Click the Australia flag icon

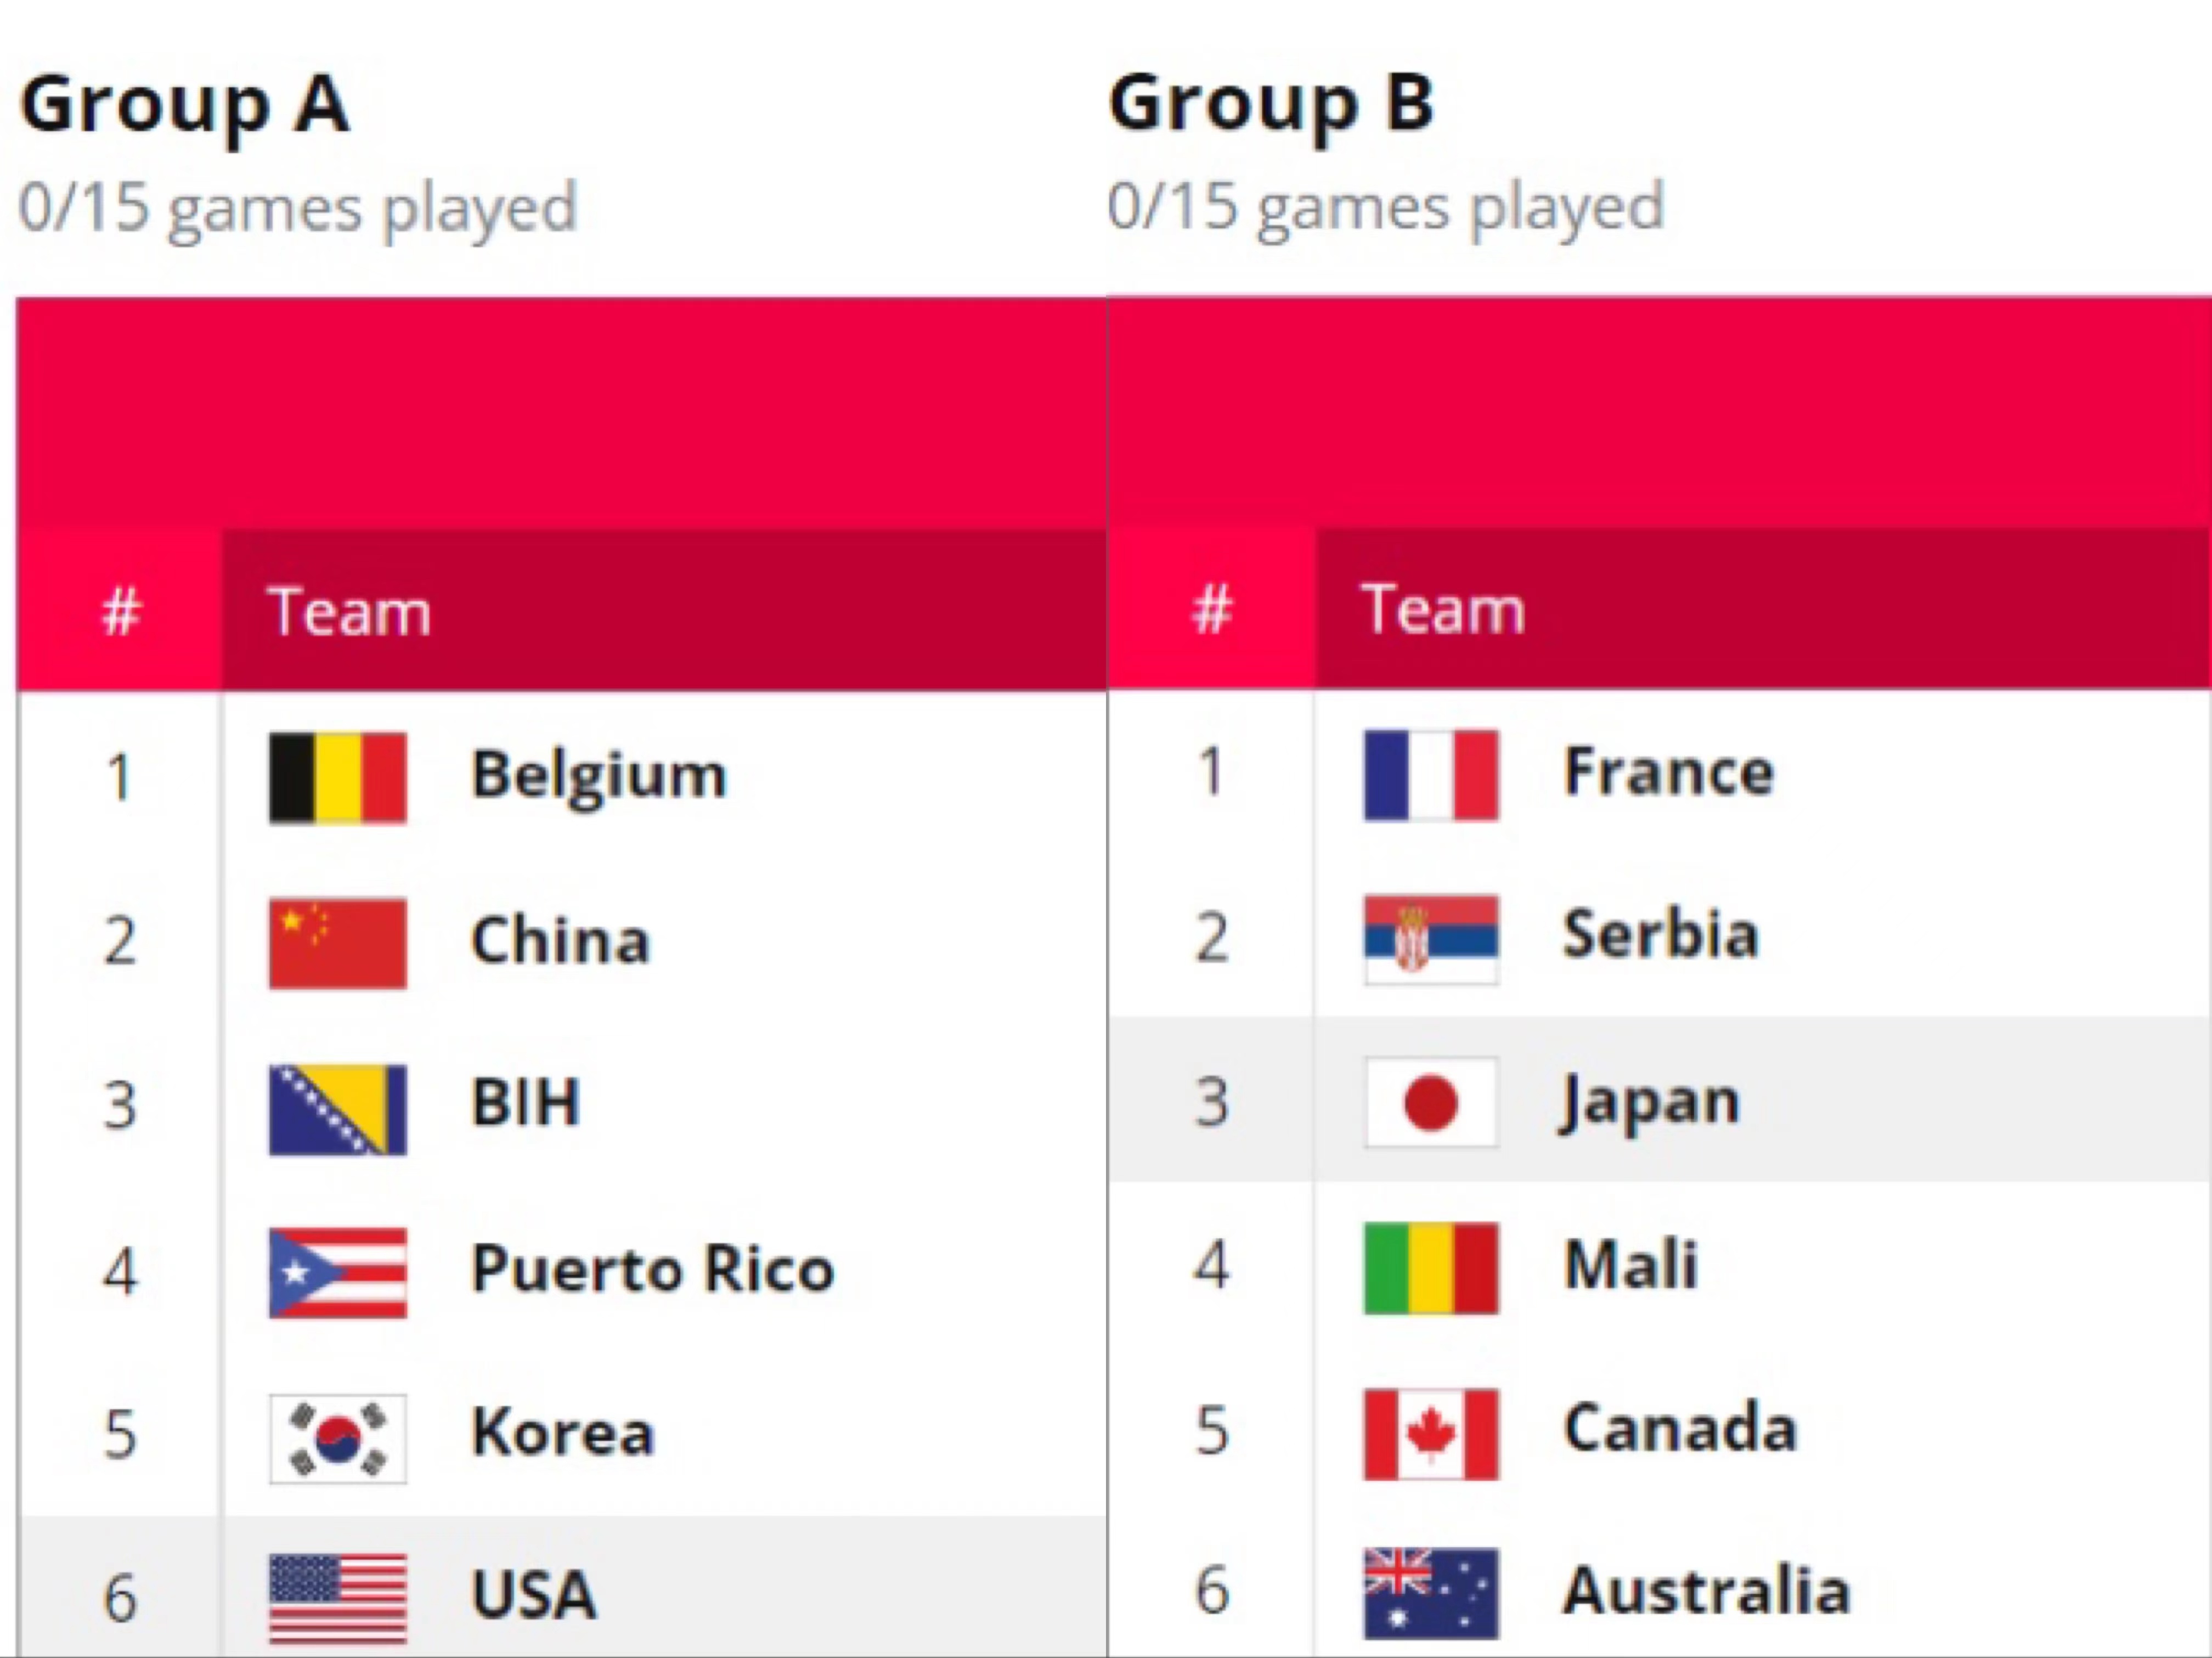(1431, 1593)
